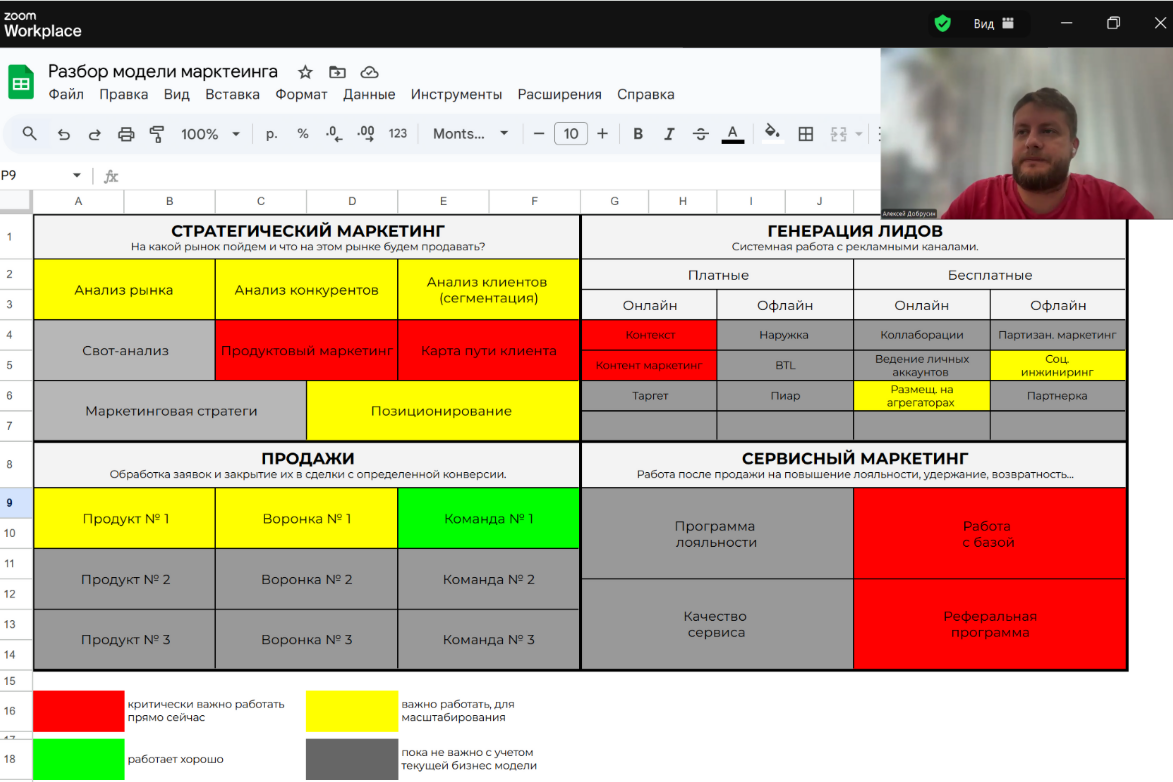Click the redo arrow icon
1173x782 pixels.
pyautogui.click(x=95, y=134)
